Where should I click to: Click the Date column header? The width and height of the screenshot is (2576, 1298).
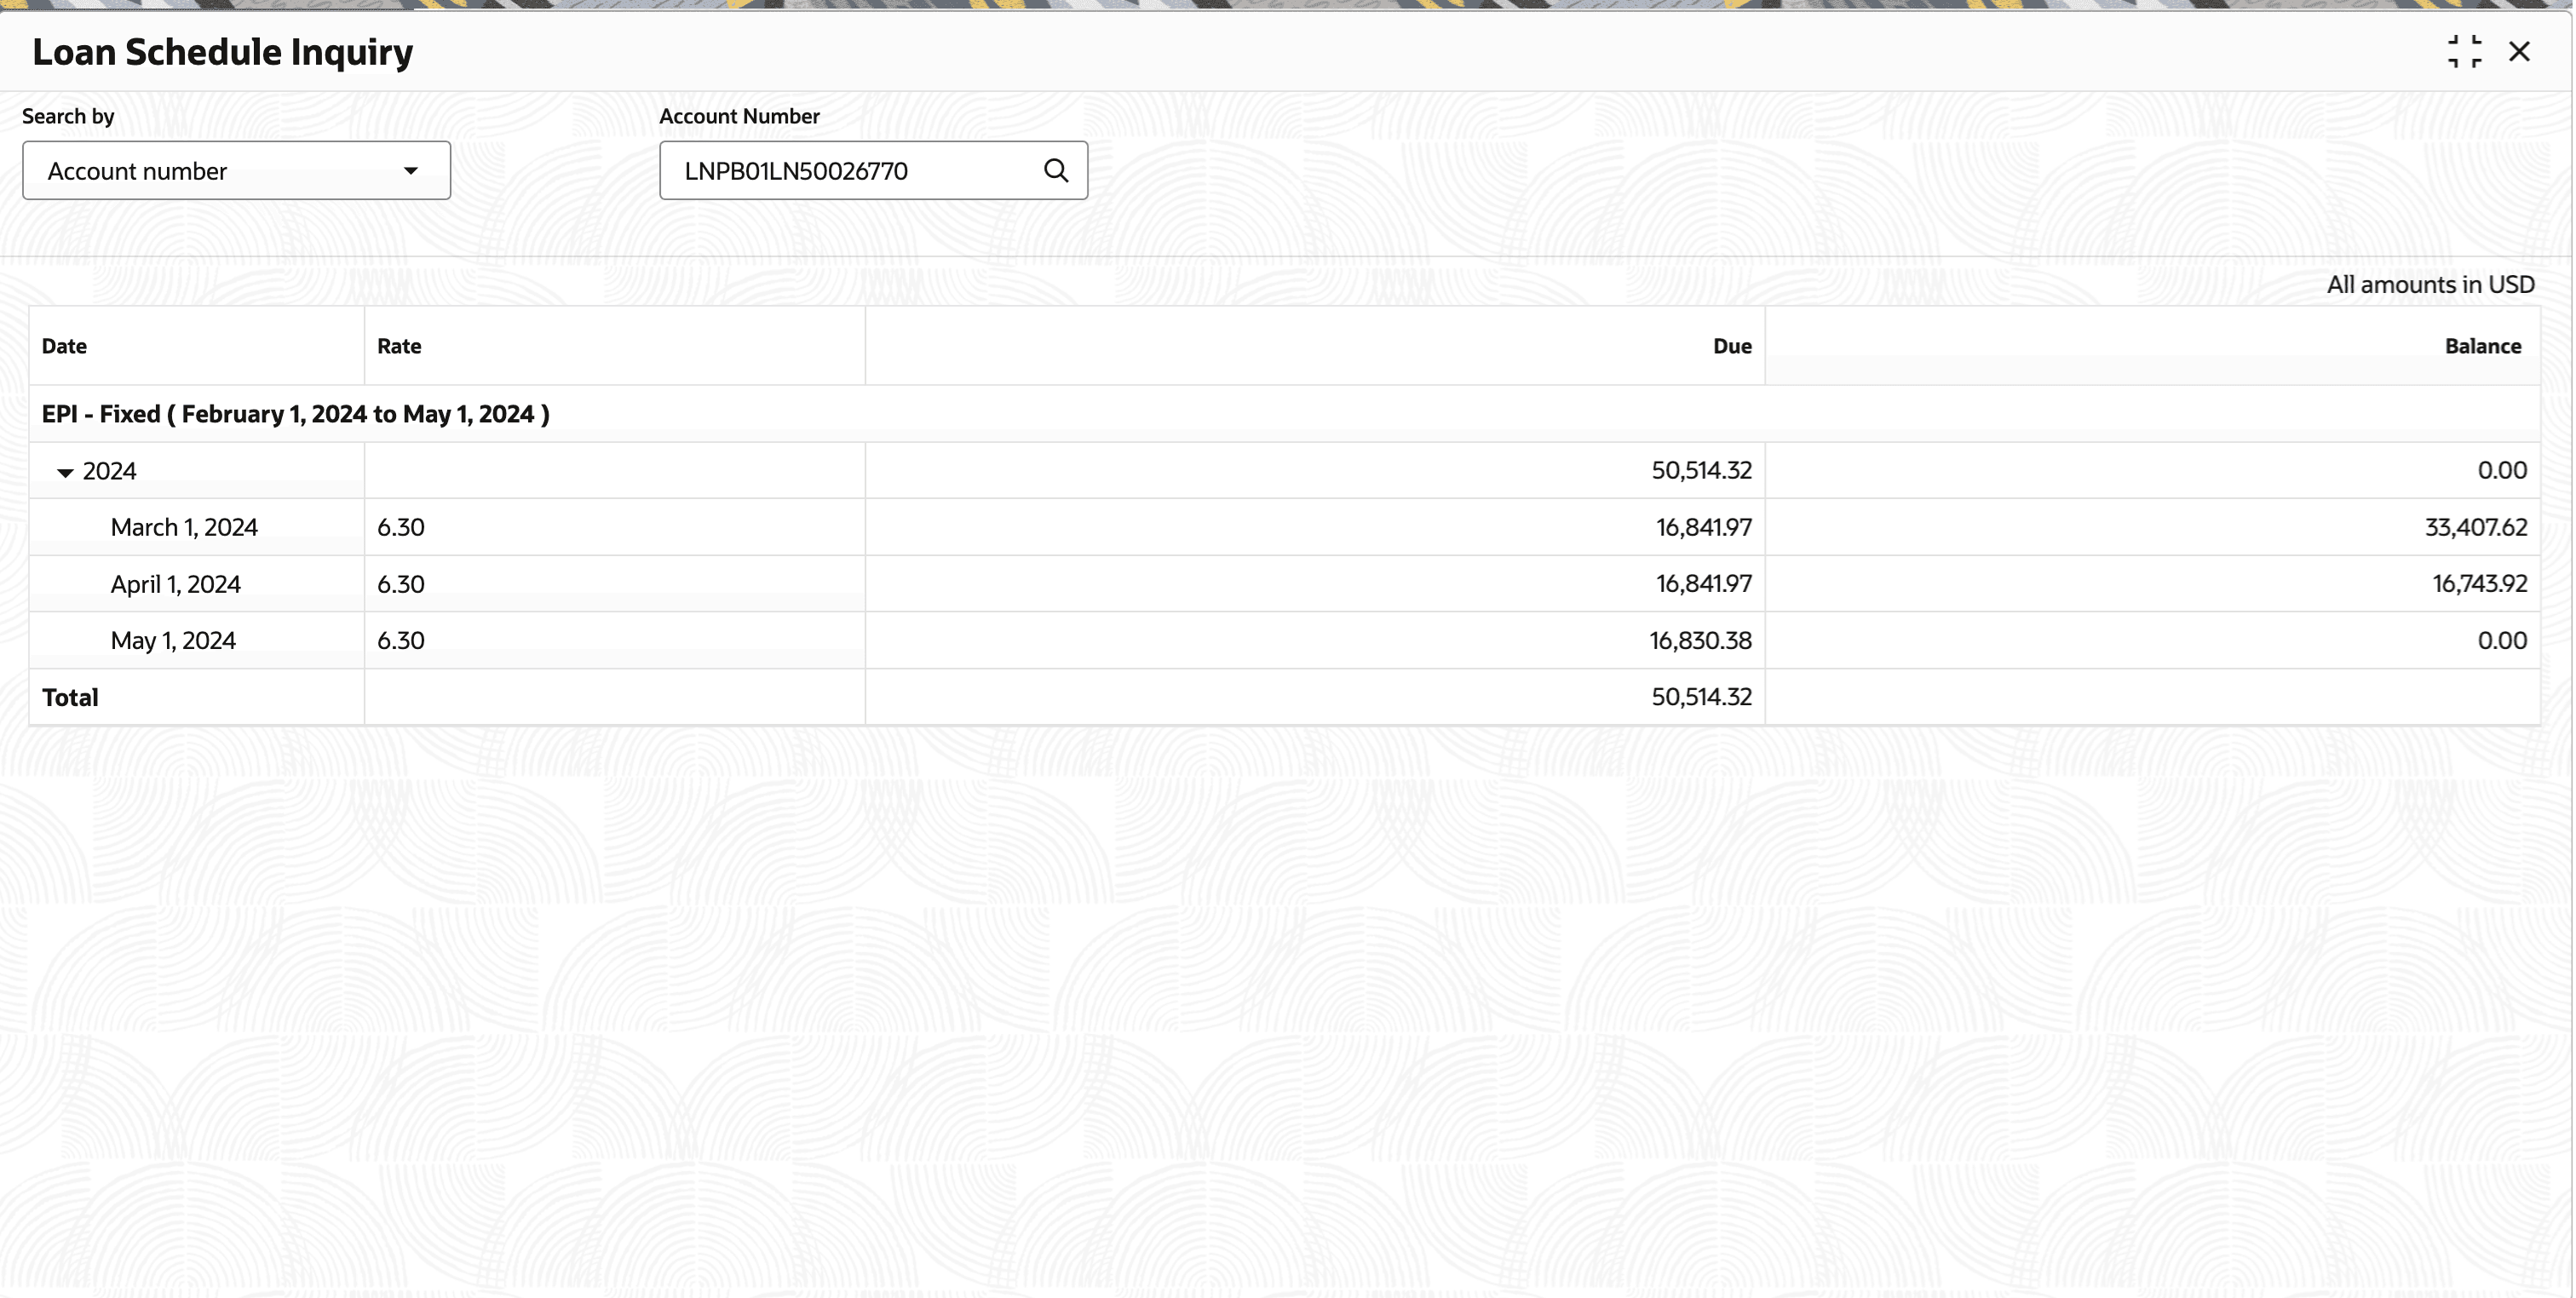click(64, 346)
